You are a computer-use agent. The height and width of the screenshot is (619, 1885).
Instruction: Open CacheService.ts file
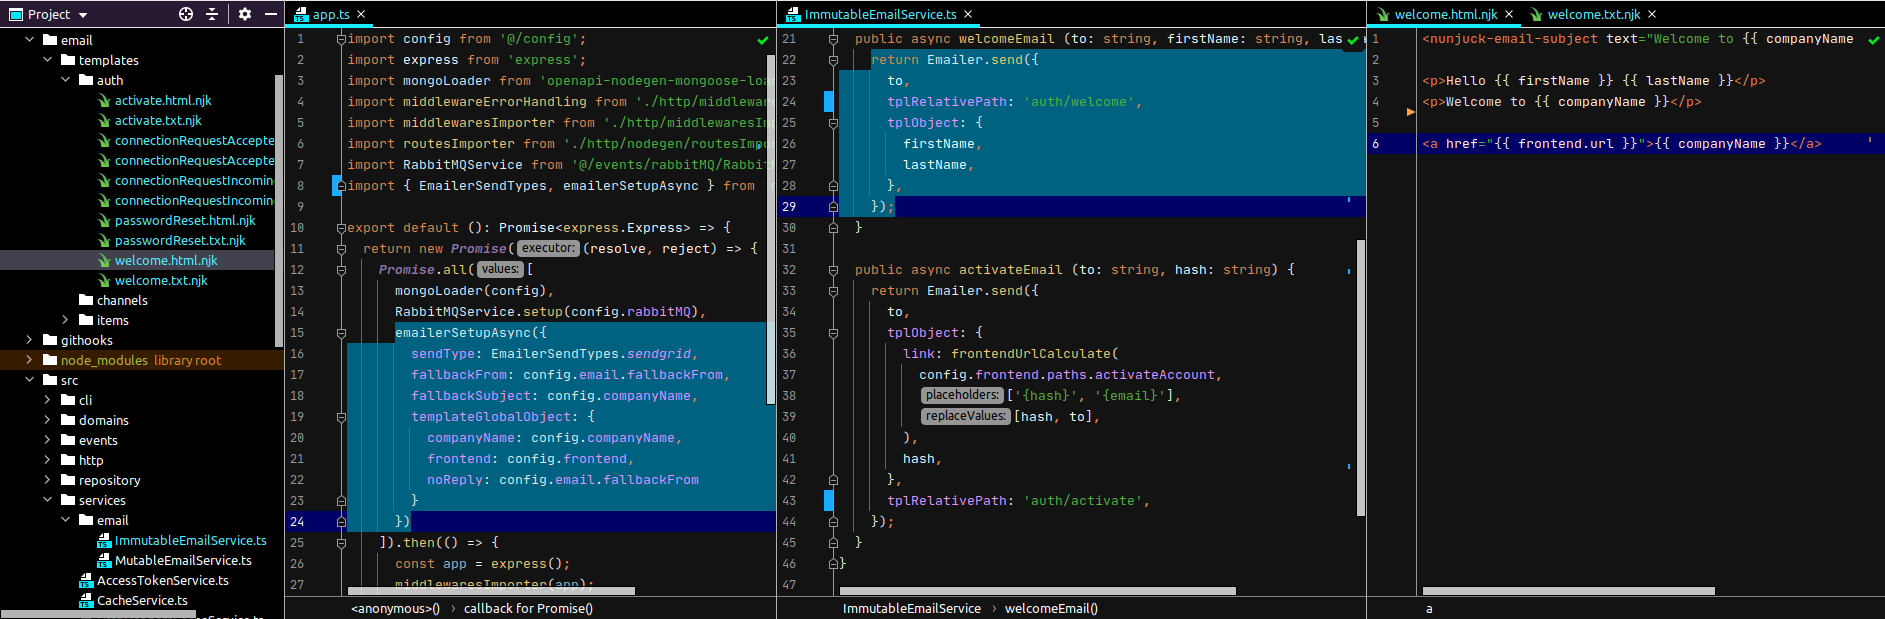(x=142, y=600)
